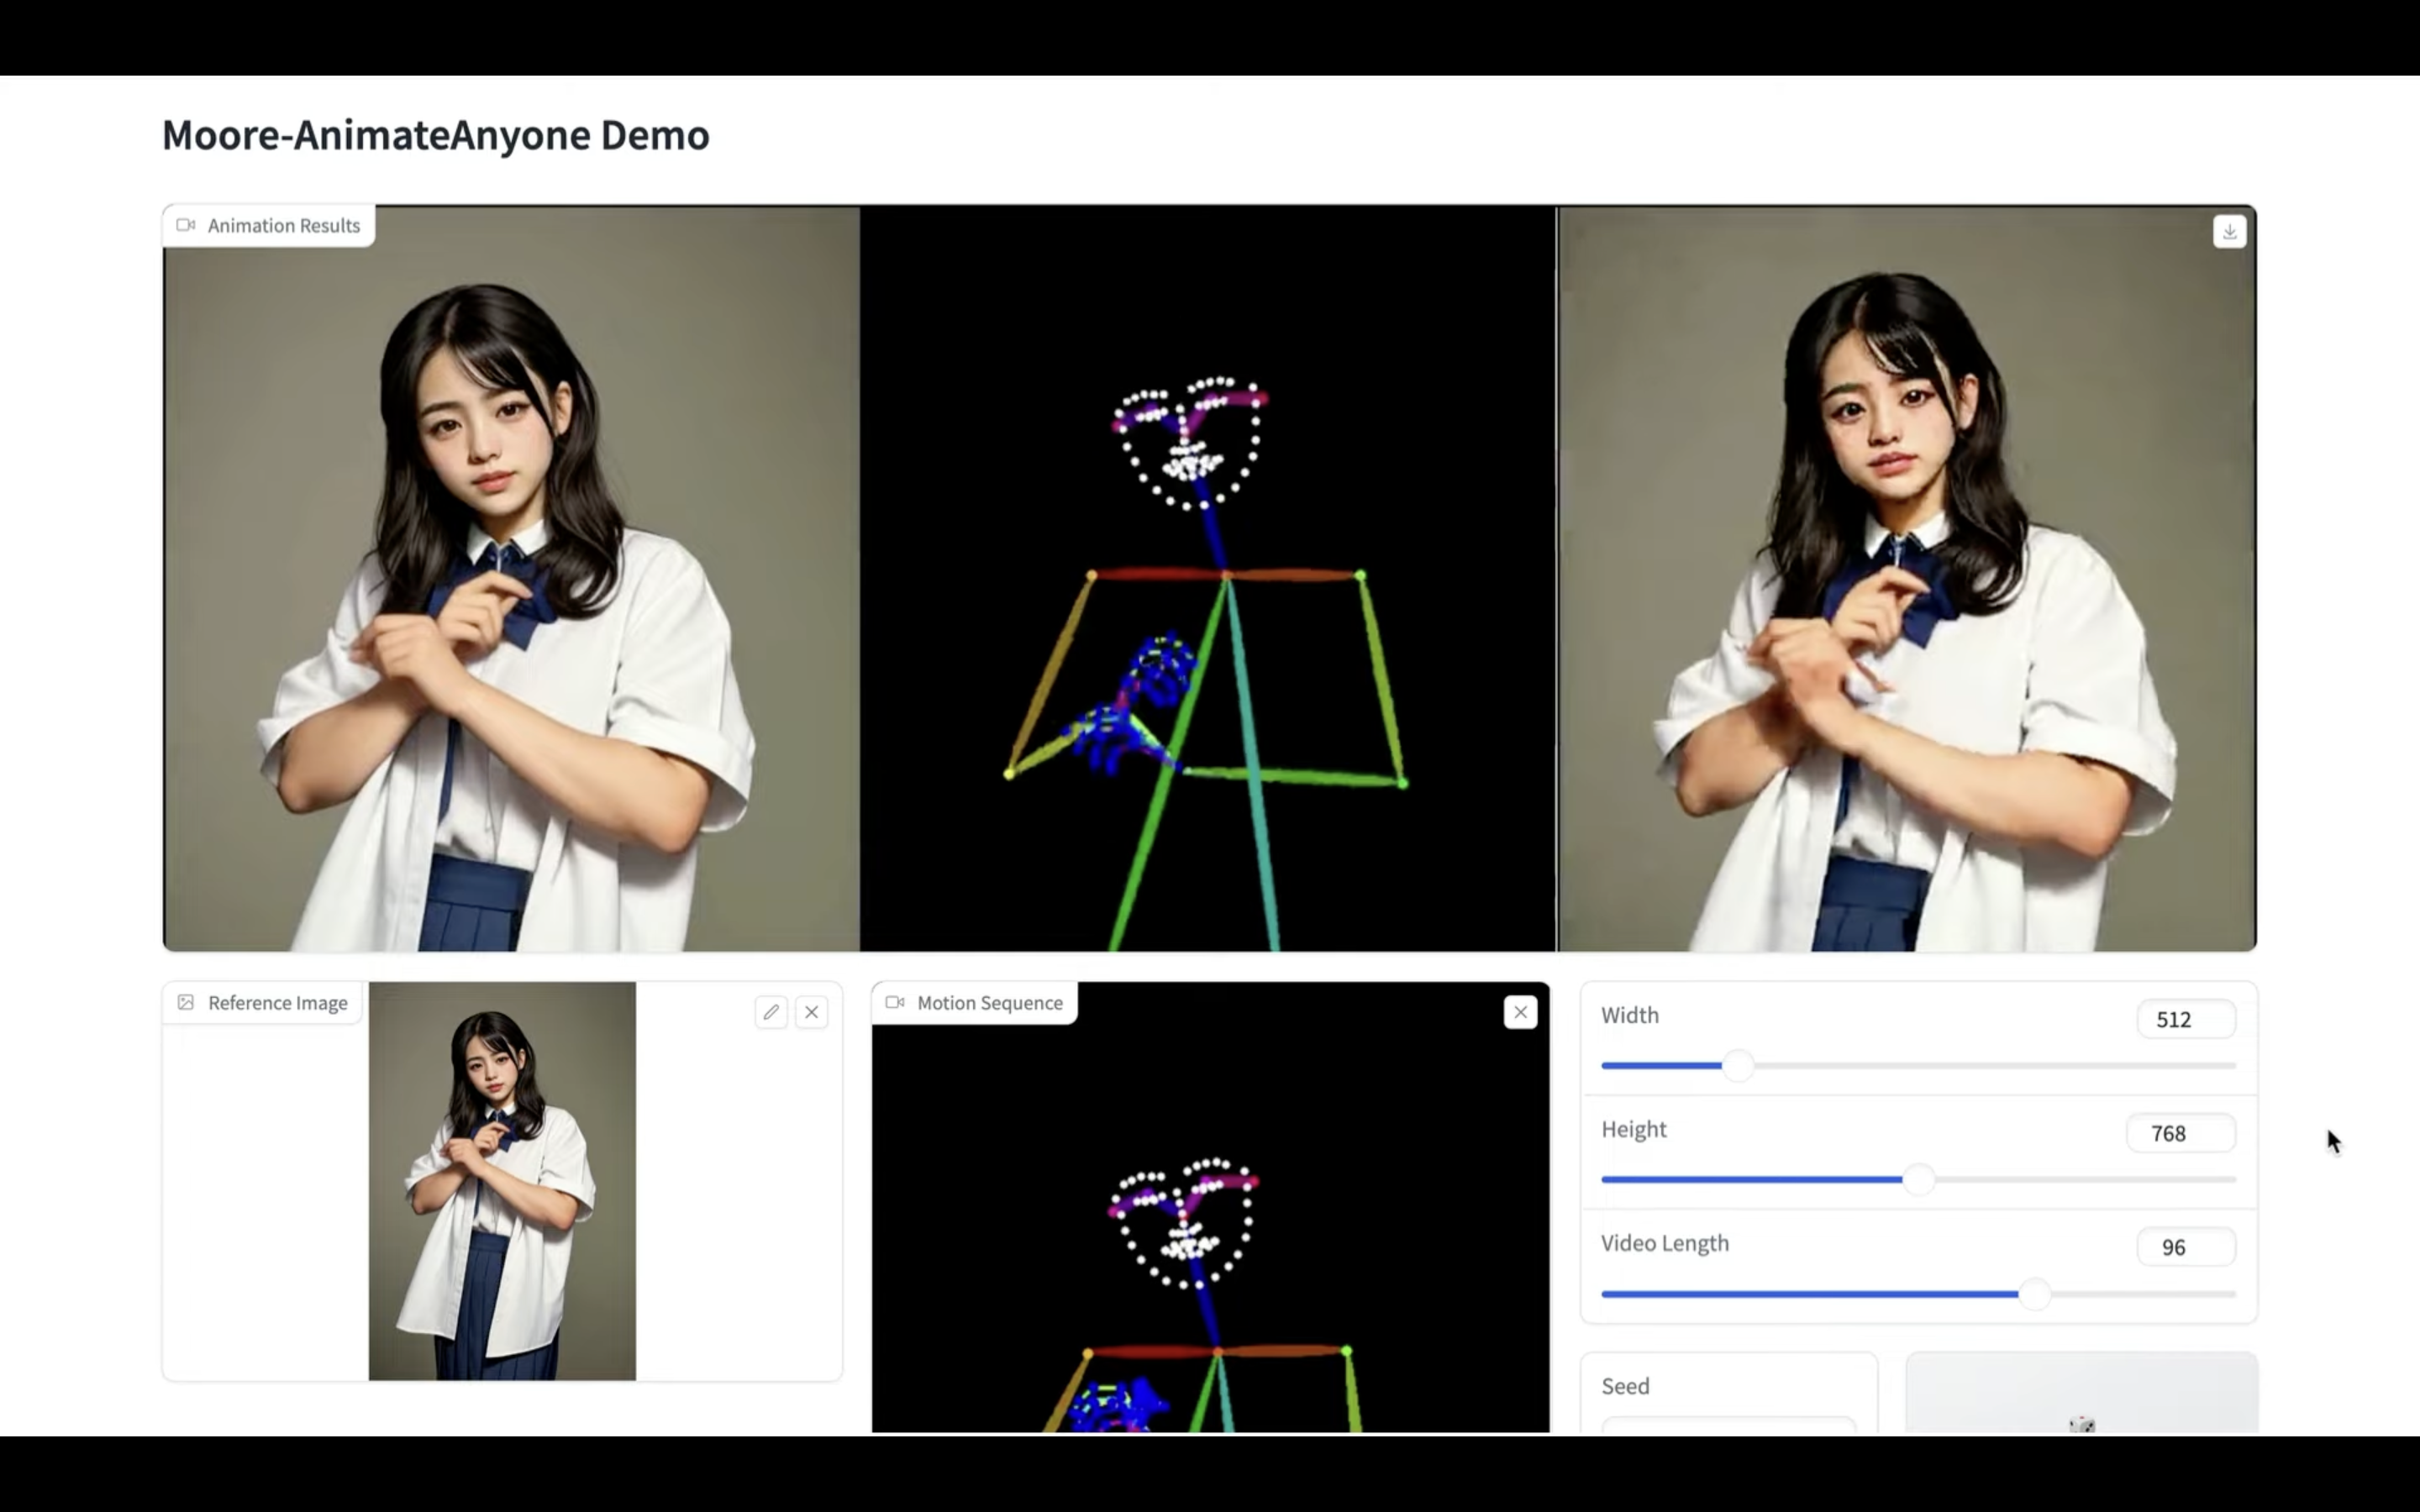Click the Reference Image label icon
Viewport: 2420px width, 1512px height.
(x=186, y=1002)
